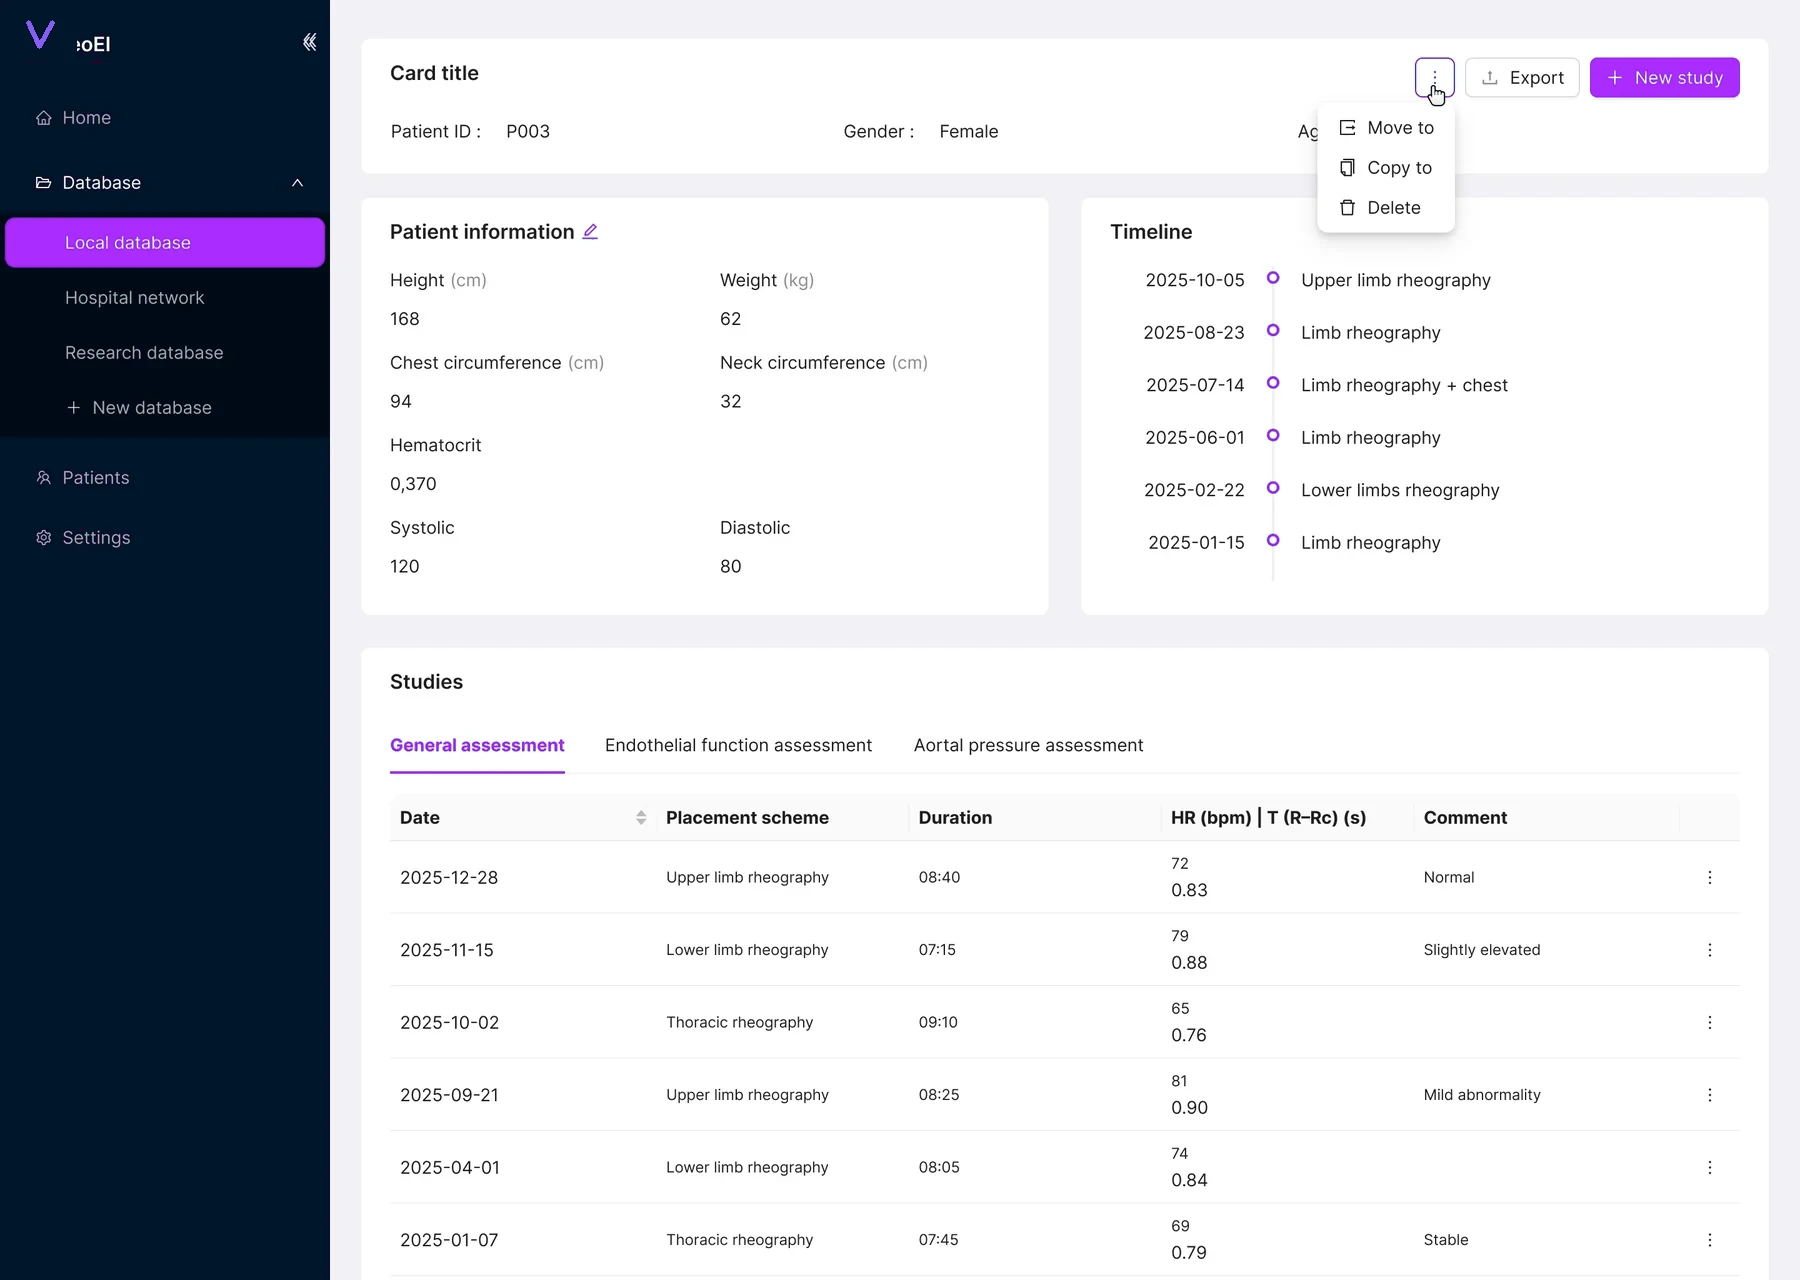This screenshot has width=1800, height=1280.
Task: Open Upper limb rheography timeline entry
Action: tap(1396, 281)
